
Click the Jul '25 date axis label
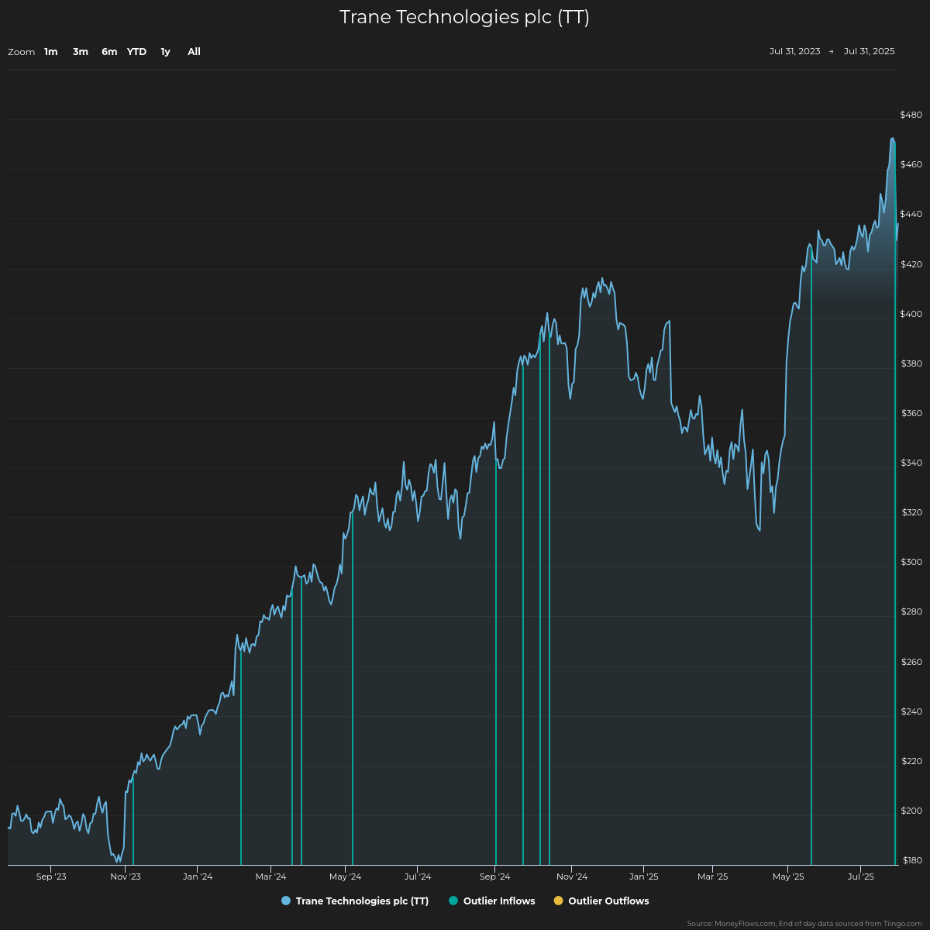pyautogui.click(x=861, y=877)
